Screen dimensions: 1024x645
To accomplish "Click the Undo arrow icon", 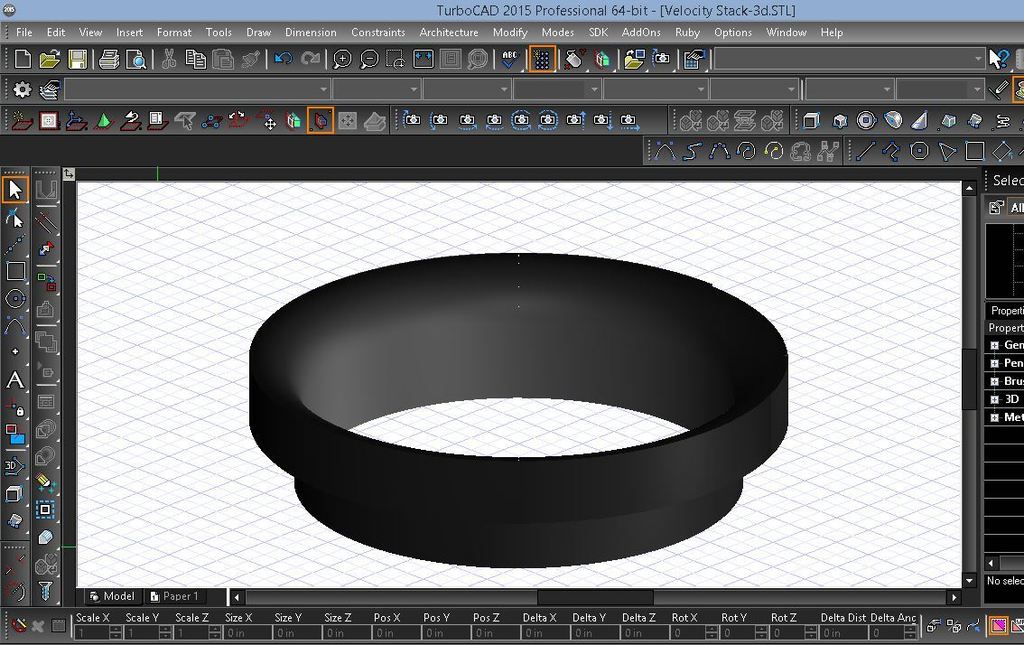I will (x=283, y=59).
